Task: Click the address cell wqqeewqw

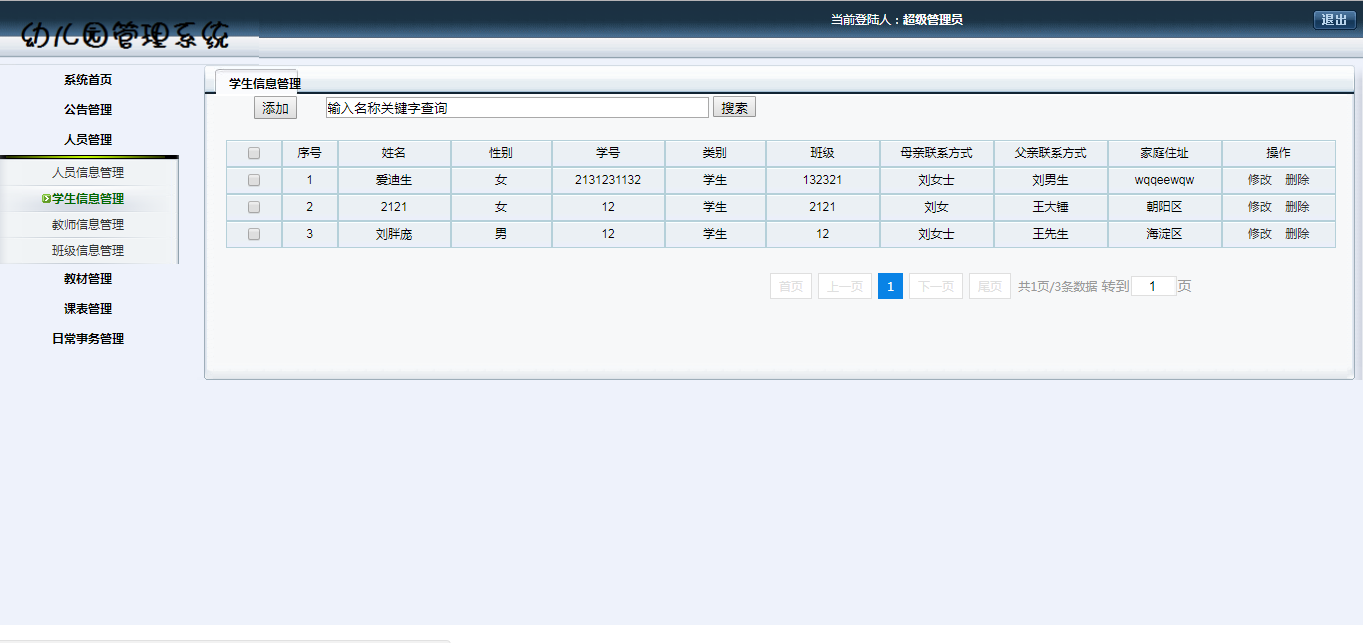Action: (1164, 180)
